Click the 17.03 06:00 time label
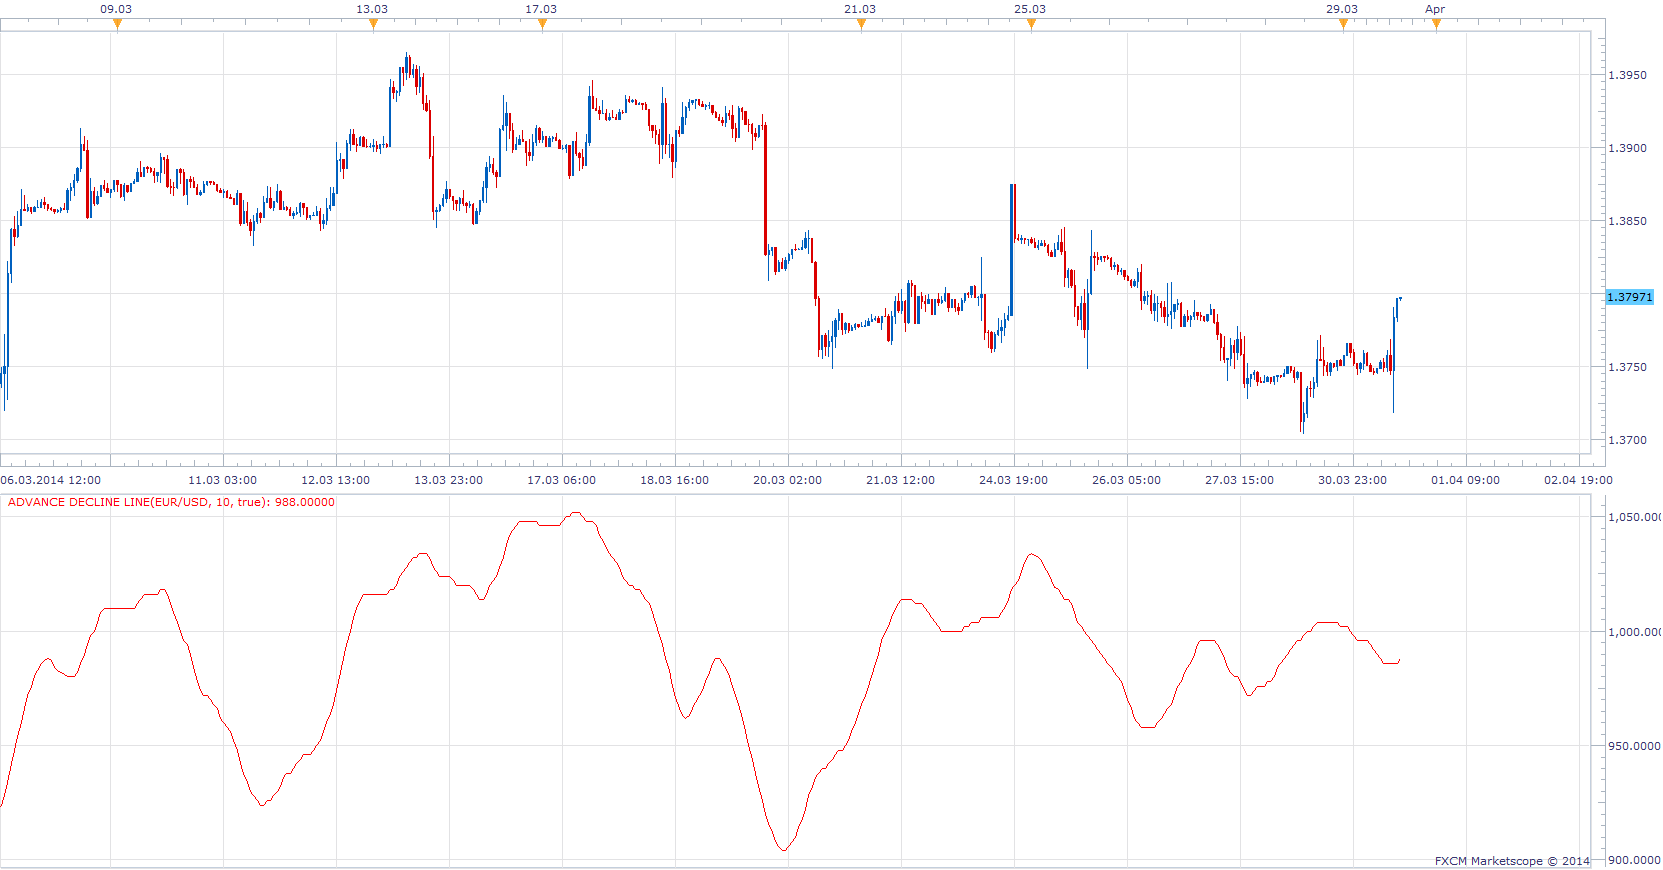The width and height of the screenshot is (1663, 870). click(x=561, y=480)
